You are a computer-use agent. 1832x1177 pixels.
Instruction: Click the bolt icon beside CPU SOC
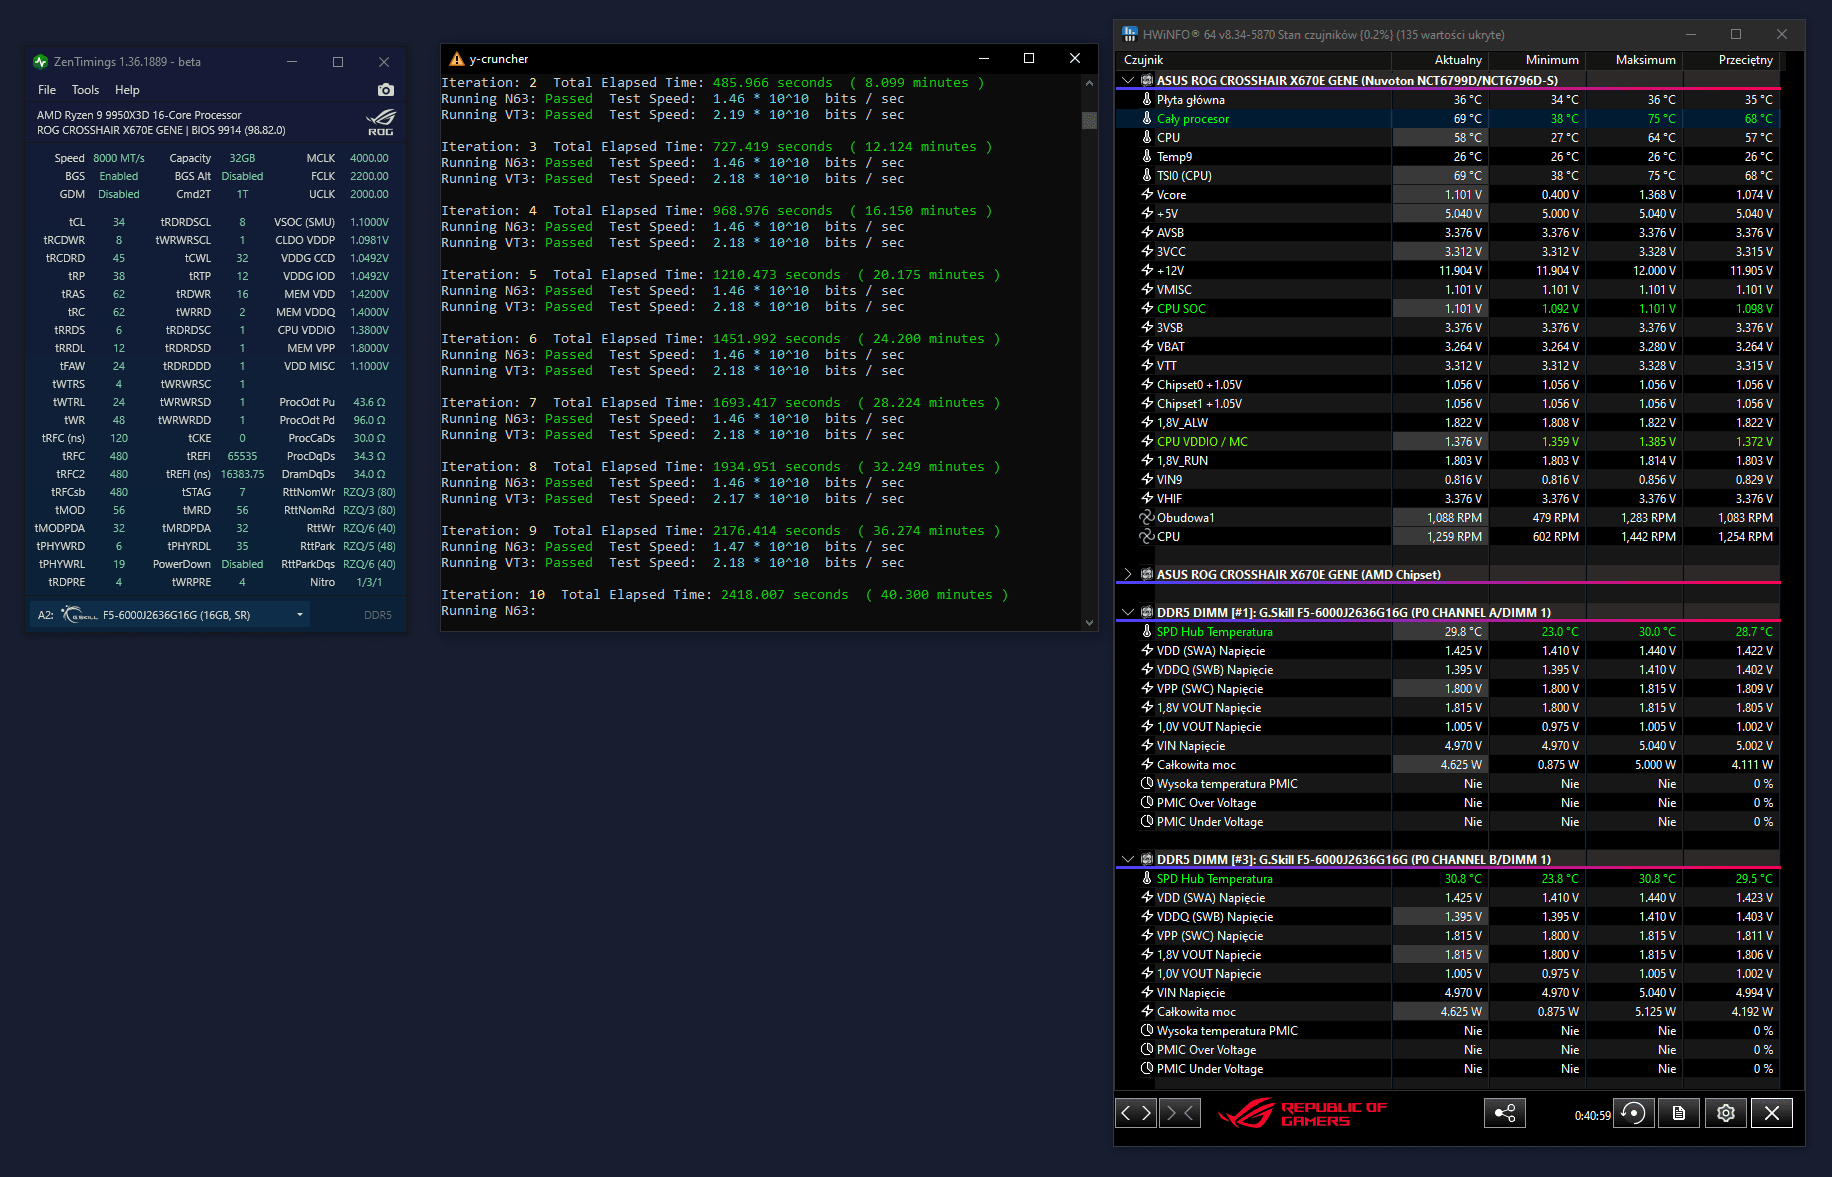[x=1147, y=309]
